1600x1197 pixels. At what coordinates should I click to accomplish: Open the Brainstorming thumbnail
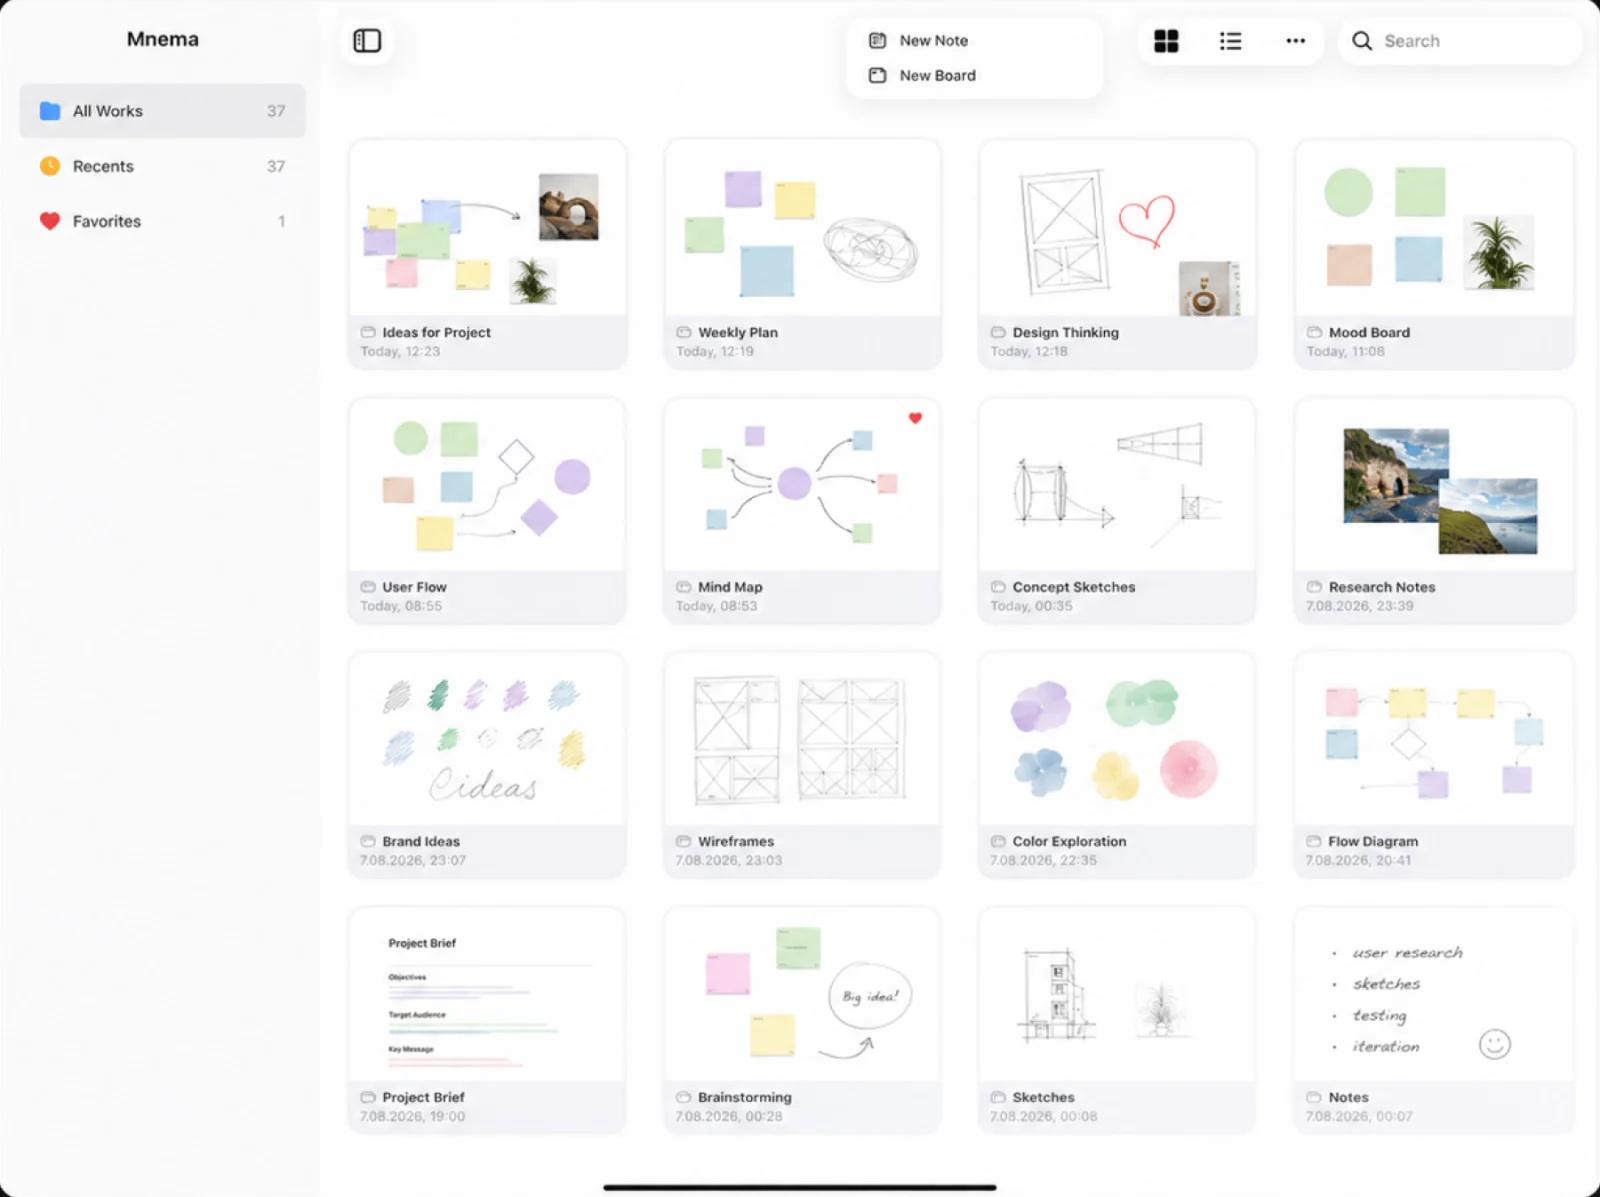click(802, 995)
